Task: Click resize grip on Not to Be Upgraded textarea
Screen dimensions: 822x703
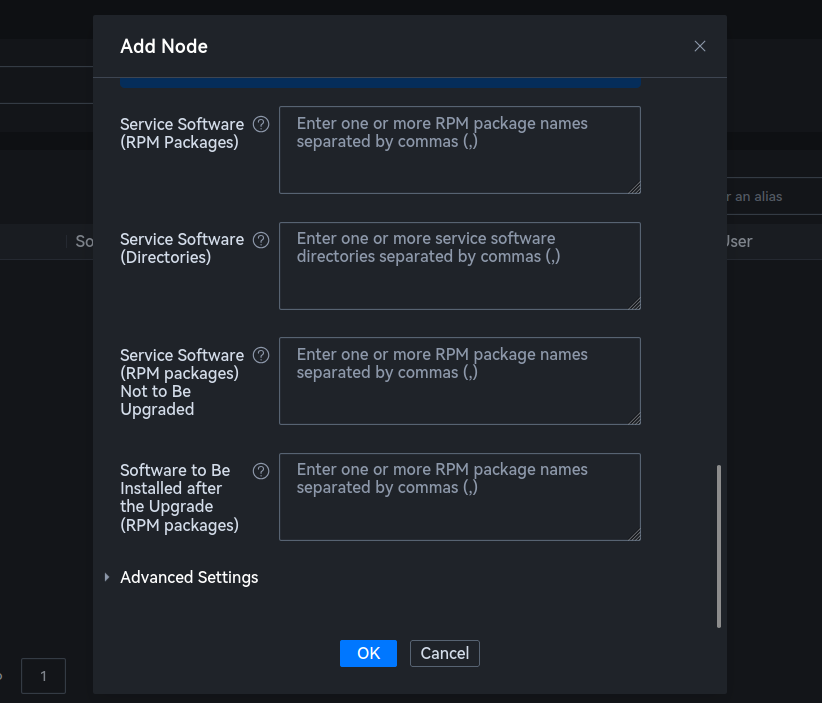Action: point(634,418)
